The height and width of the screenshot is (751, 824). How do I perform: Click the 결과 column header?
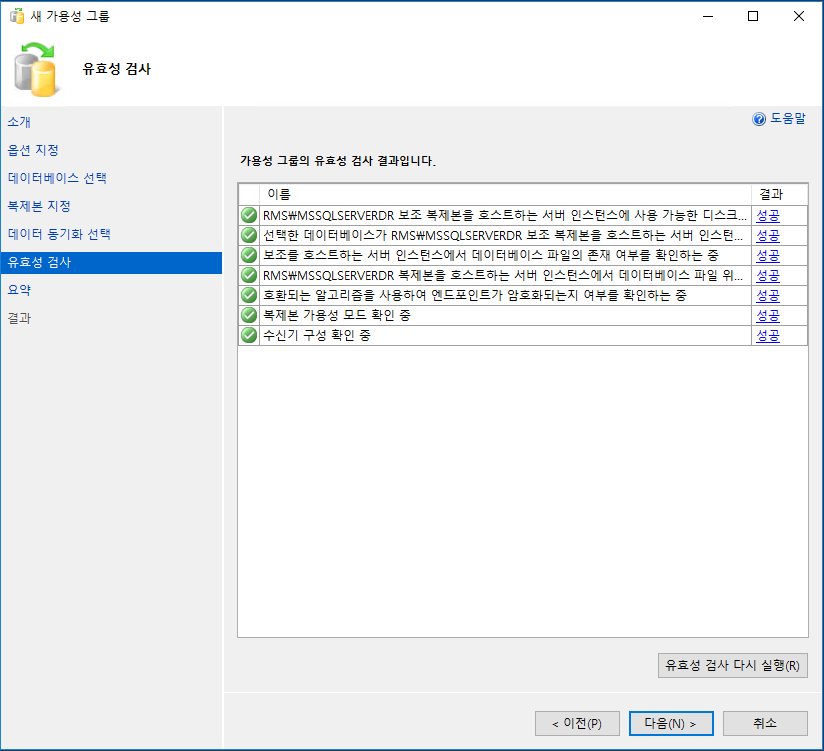pyautogui.click(x=779, y=194)
